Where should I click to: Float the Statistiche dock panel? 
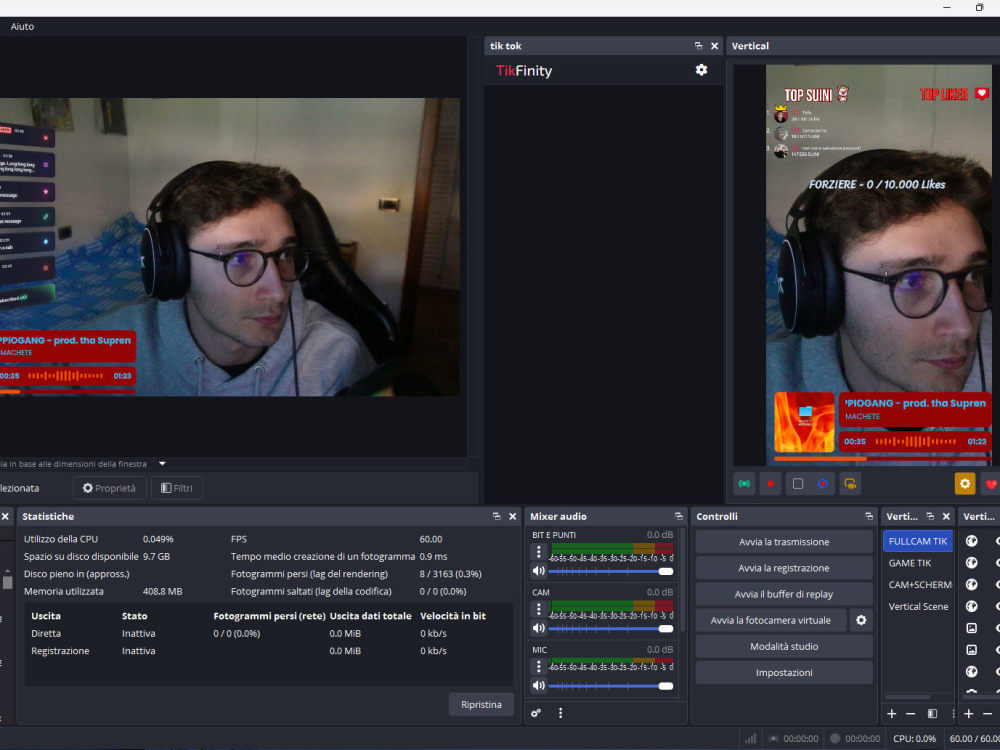pos(497,517)
